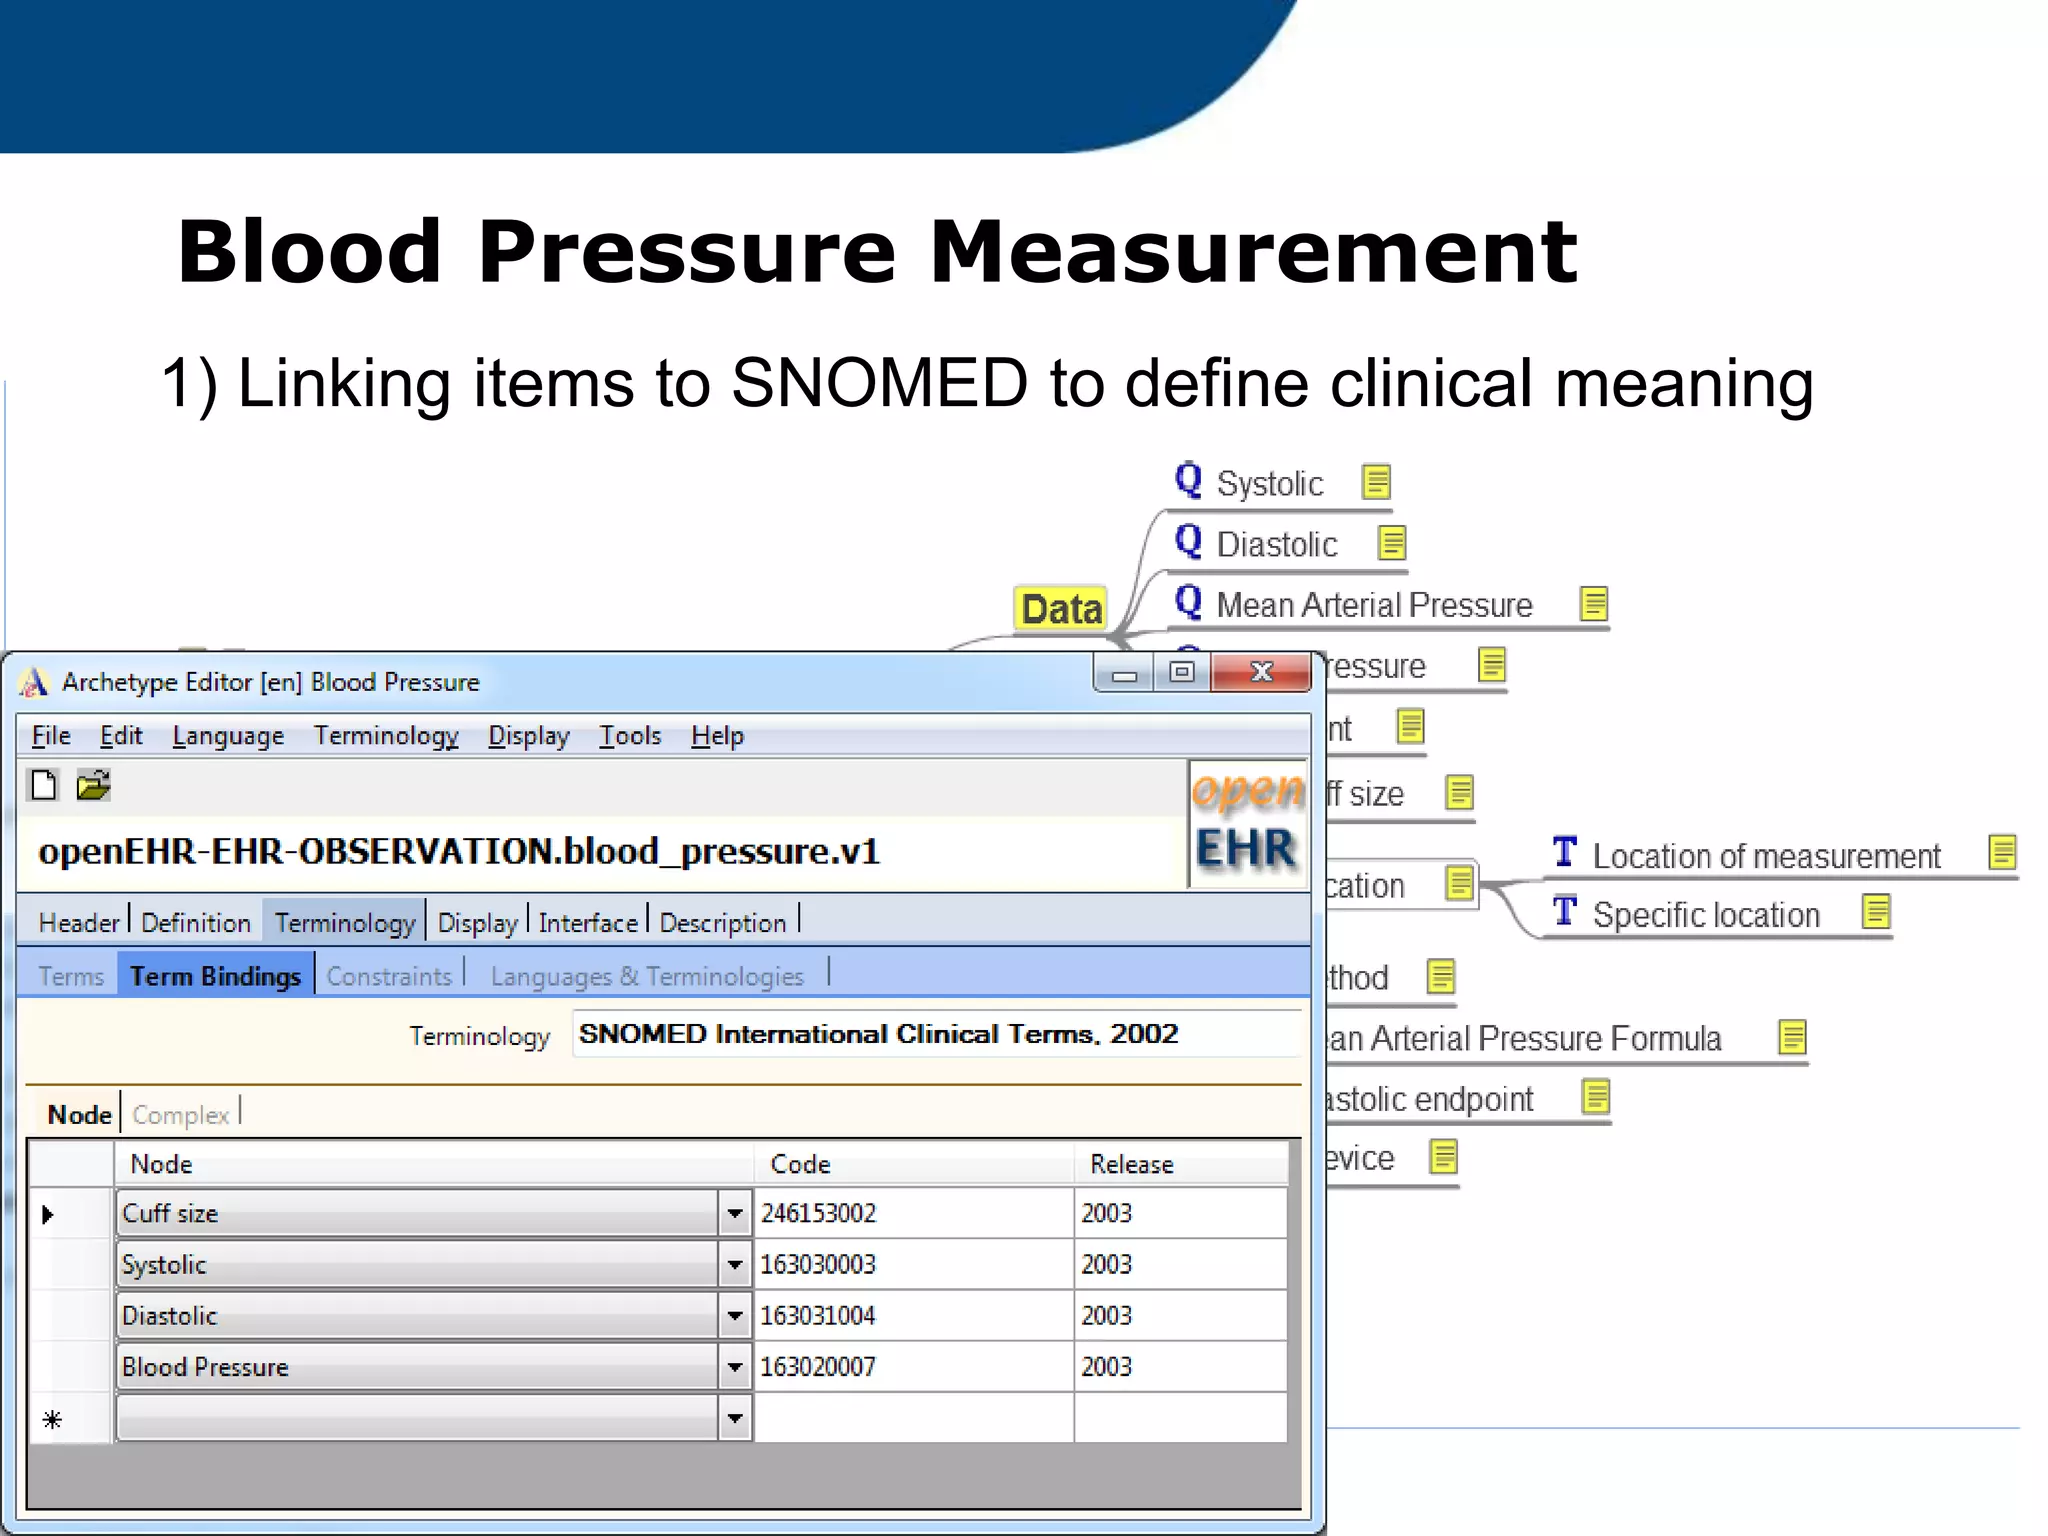
Task: Open the Display menu in menu bar
Action: pos(529,735)
